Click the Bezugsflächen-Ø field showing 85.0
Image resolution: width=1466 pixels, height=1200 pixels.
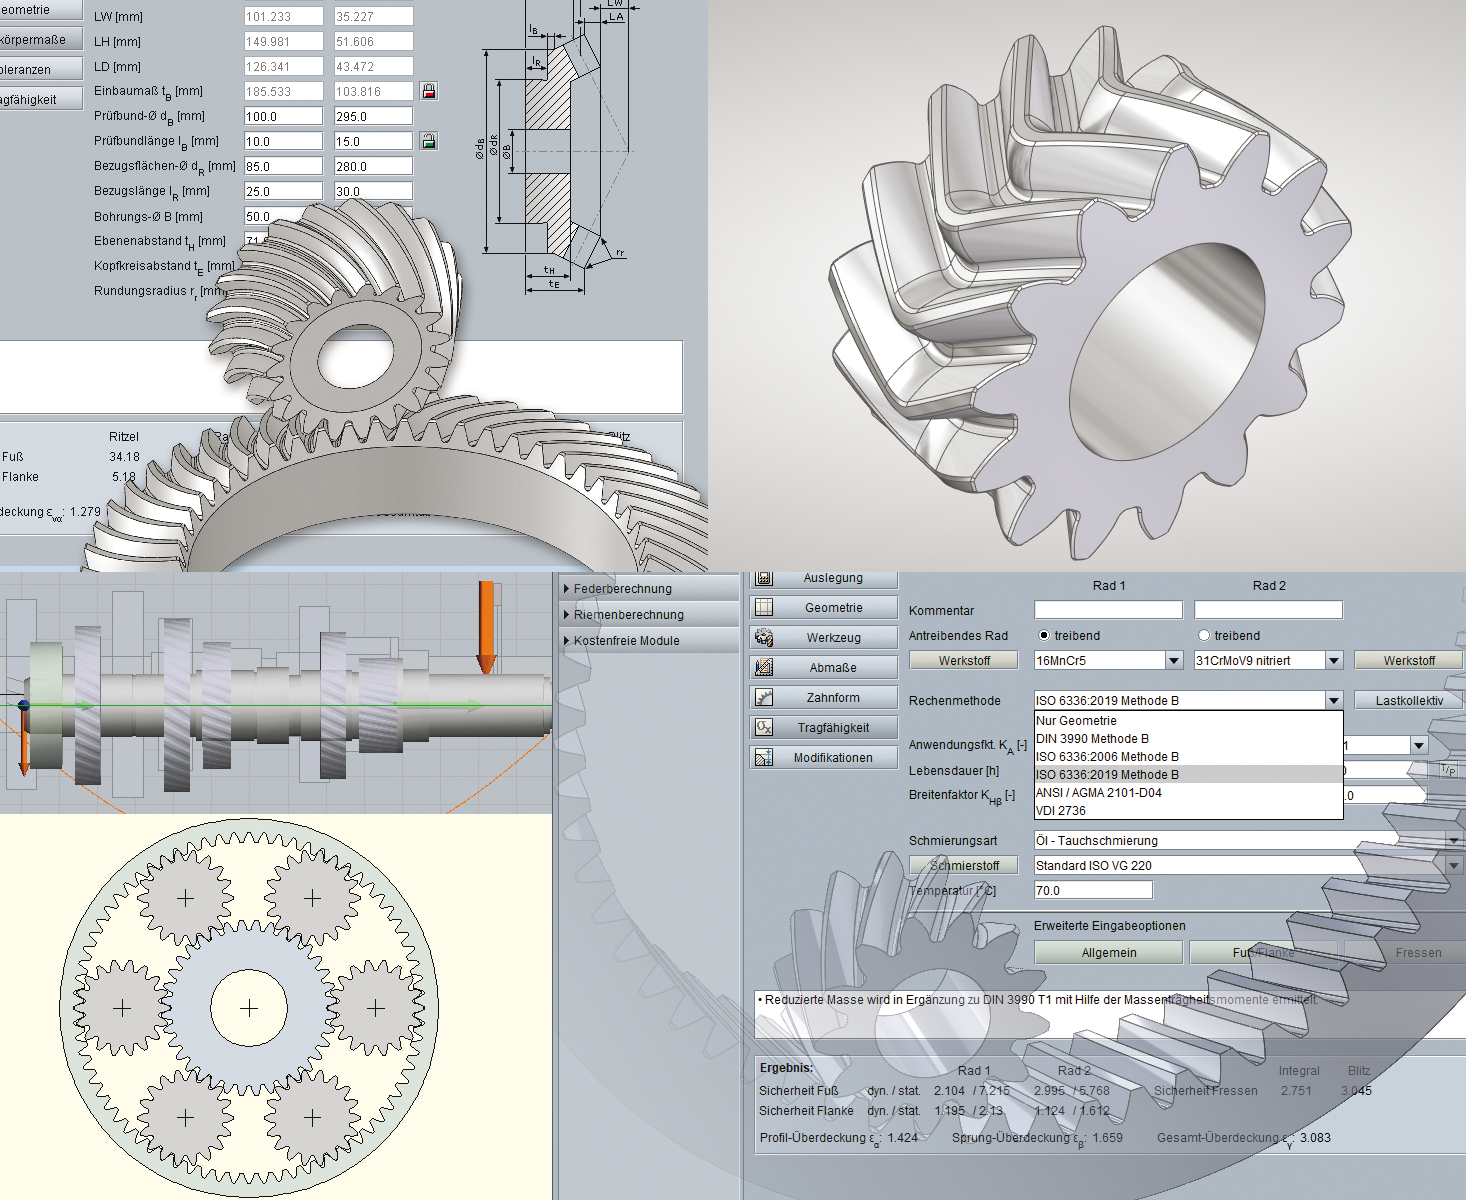click(x=283, y=166)
